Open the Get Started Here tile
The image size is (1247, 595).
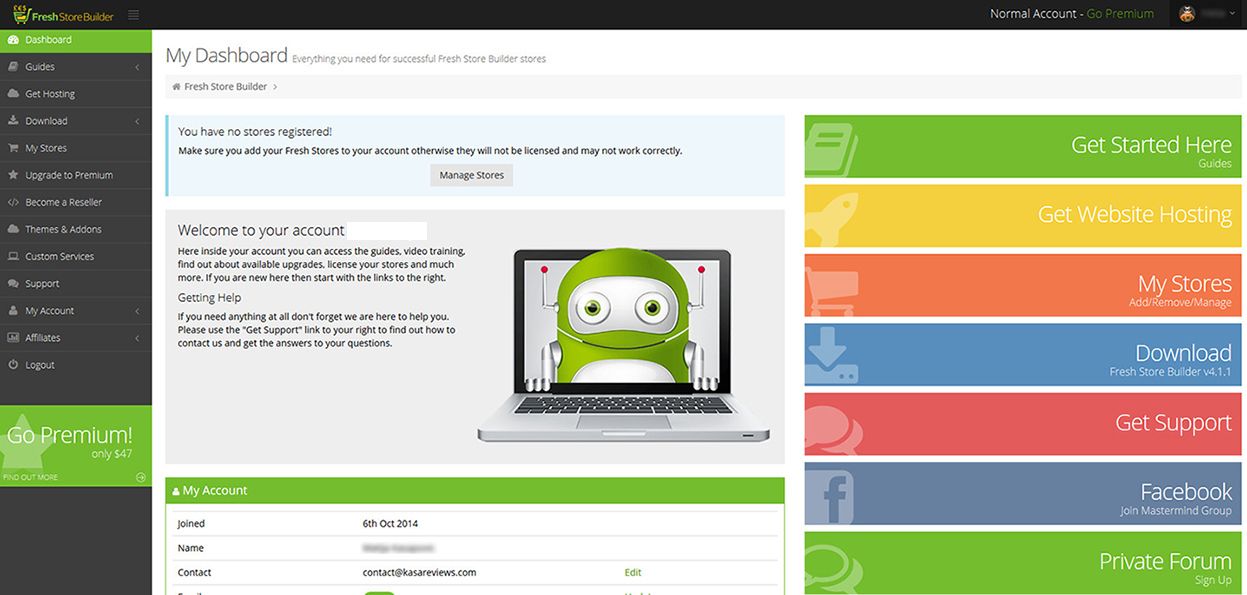click(x=1023, y=149)
